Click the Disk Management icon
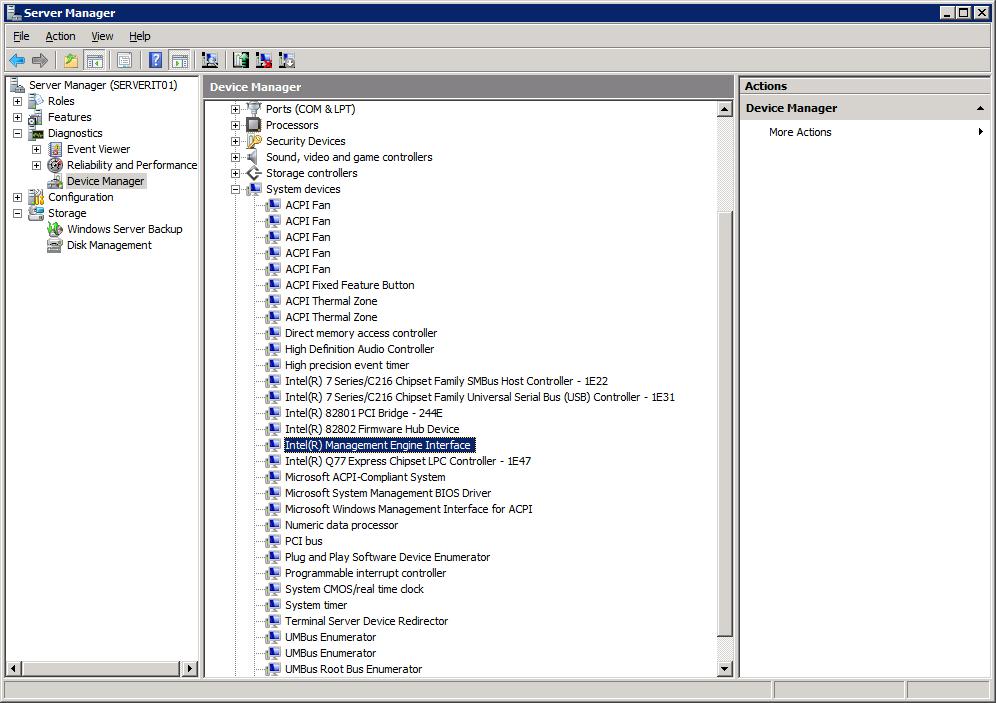The width and height of the screenshot is (996, 703). coord(55,245)
